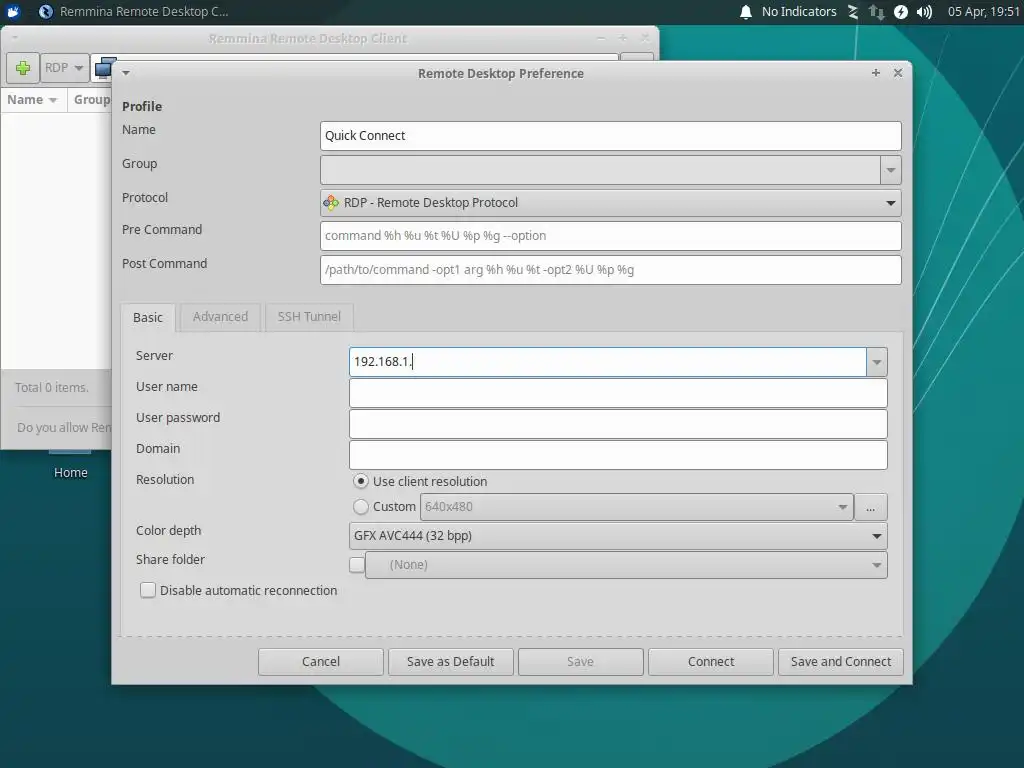The height and width of the screenshot is (768, 1024).
Task: Click the Connect button
Action: (x=711, y=662)
